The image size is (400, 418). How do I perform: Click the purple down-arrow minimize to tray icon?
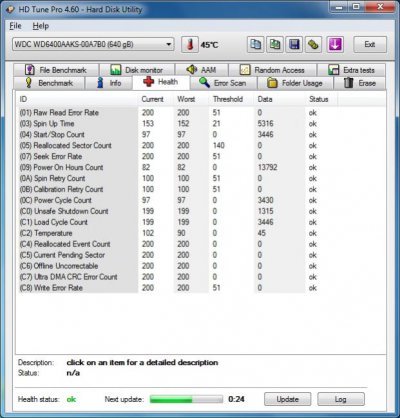335,44
